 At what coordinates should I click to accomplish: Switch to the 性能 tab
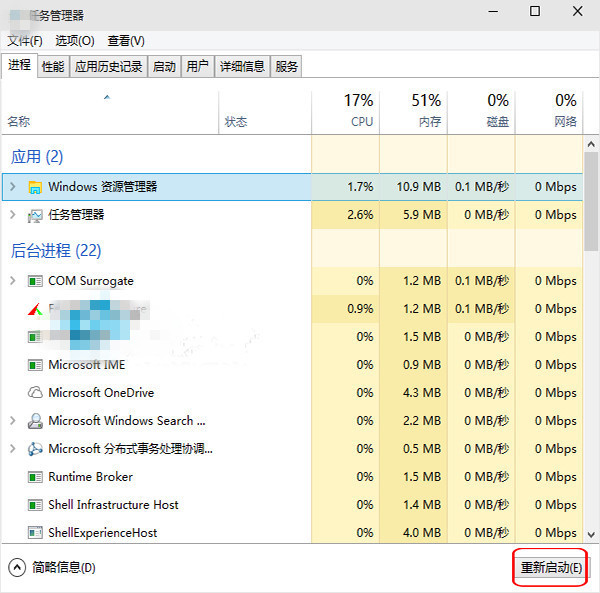53,67
